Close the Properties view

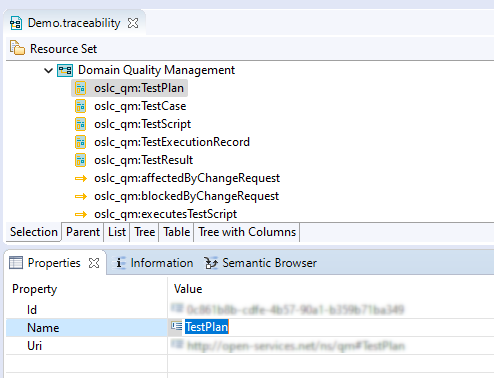pos(94,263)
